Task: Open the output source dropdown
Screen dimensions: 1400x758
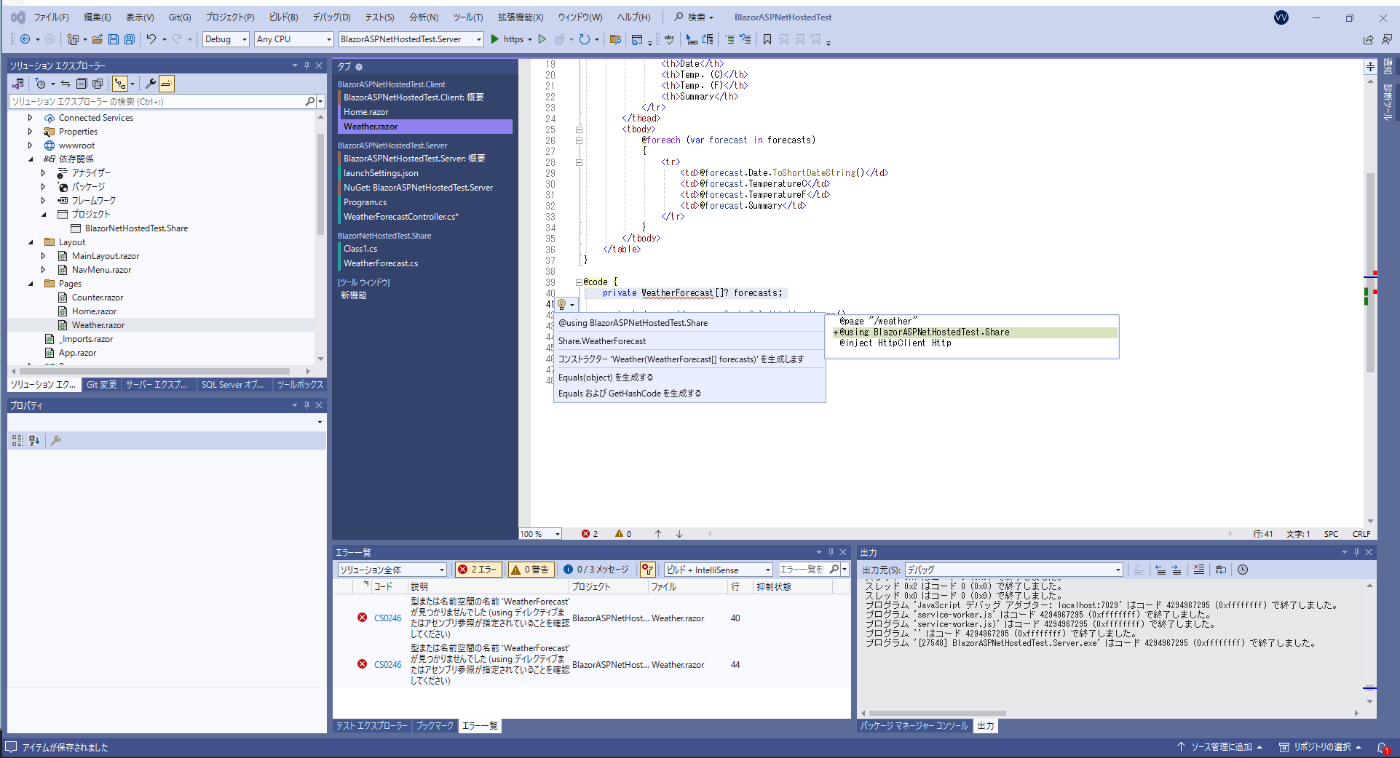Action: [x=1013, y=569]
